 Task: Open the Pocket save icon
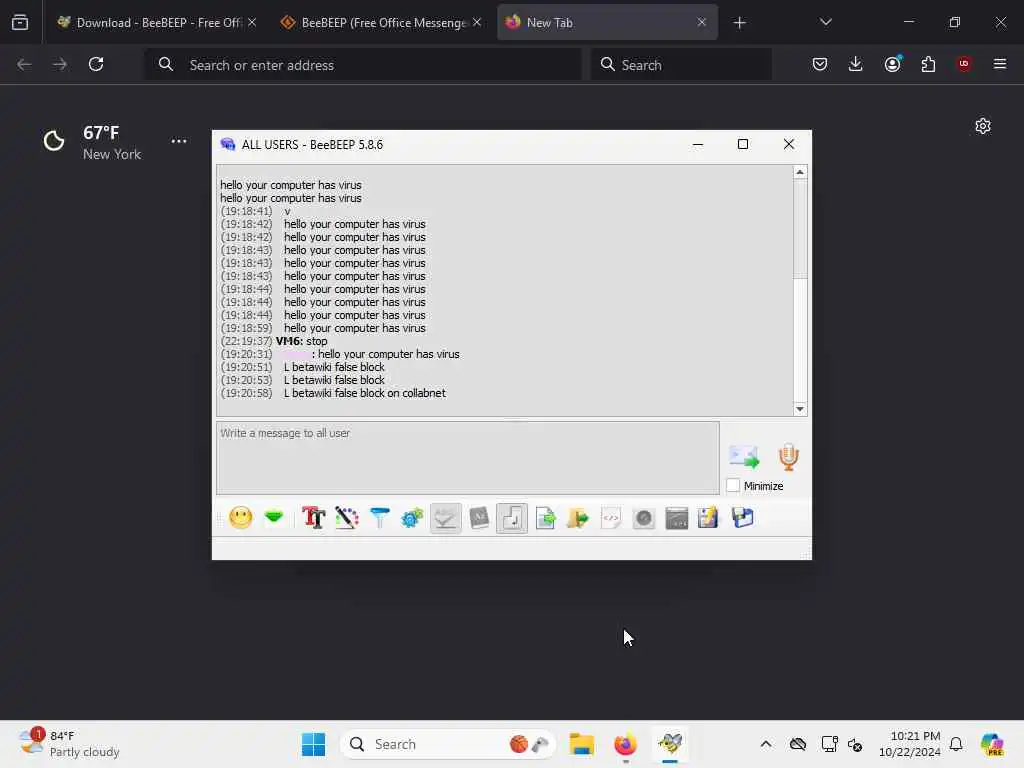820,64
